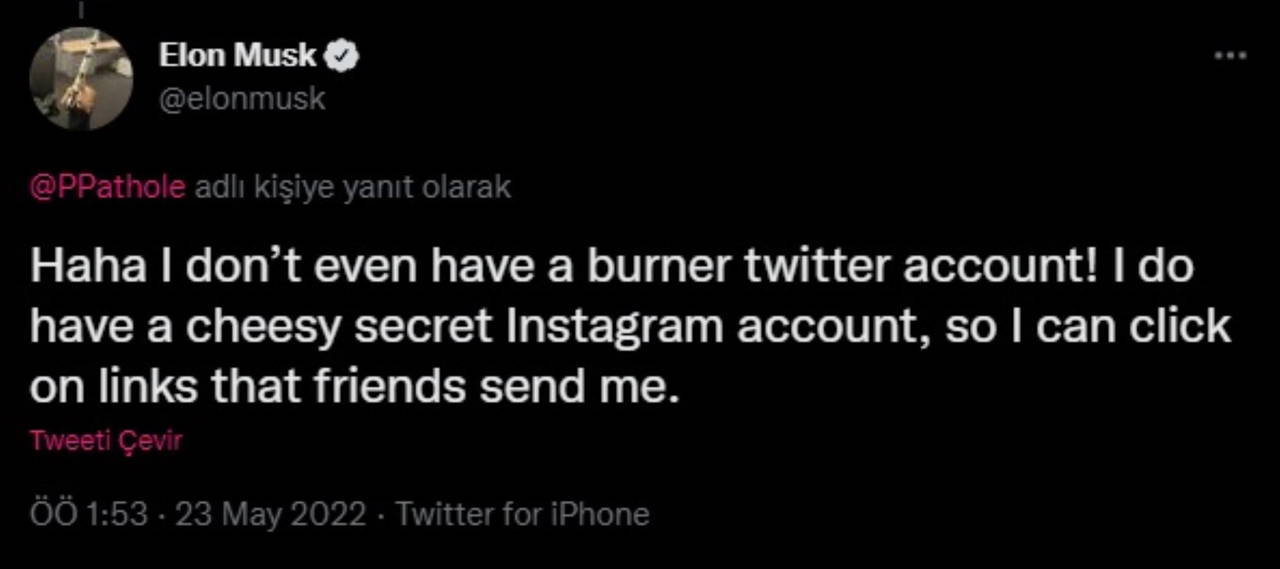Open Elon Musk's profile picture
This screenshot has width=1280, height=569.
point(82,78)
